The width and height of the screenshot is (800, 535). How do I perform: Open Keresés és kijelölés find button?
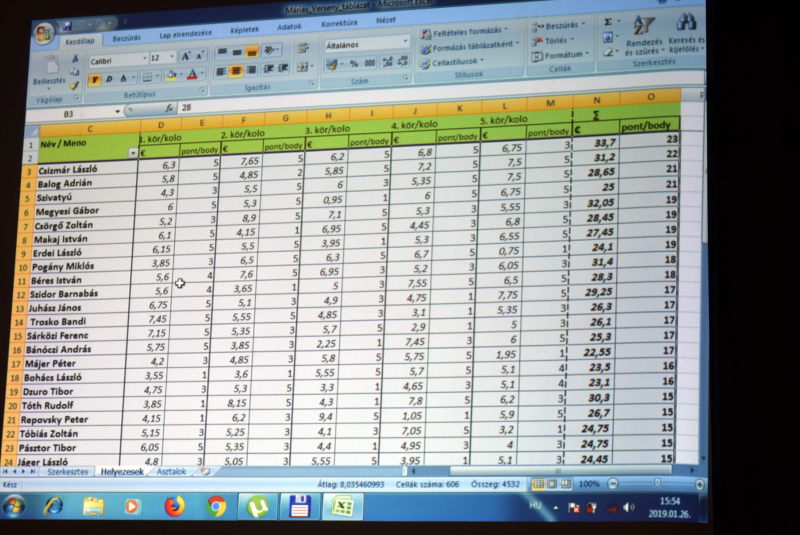coord(686,34)
